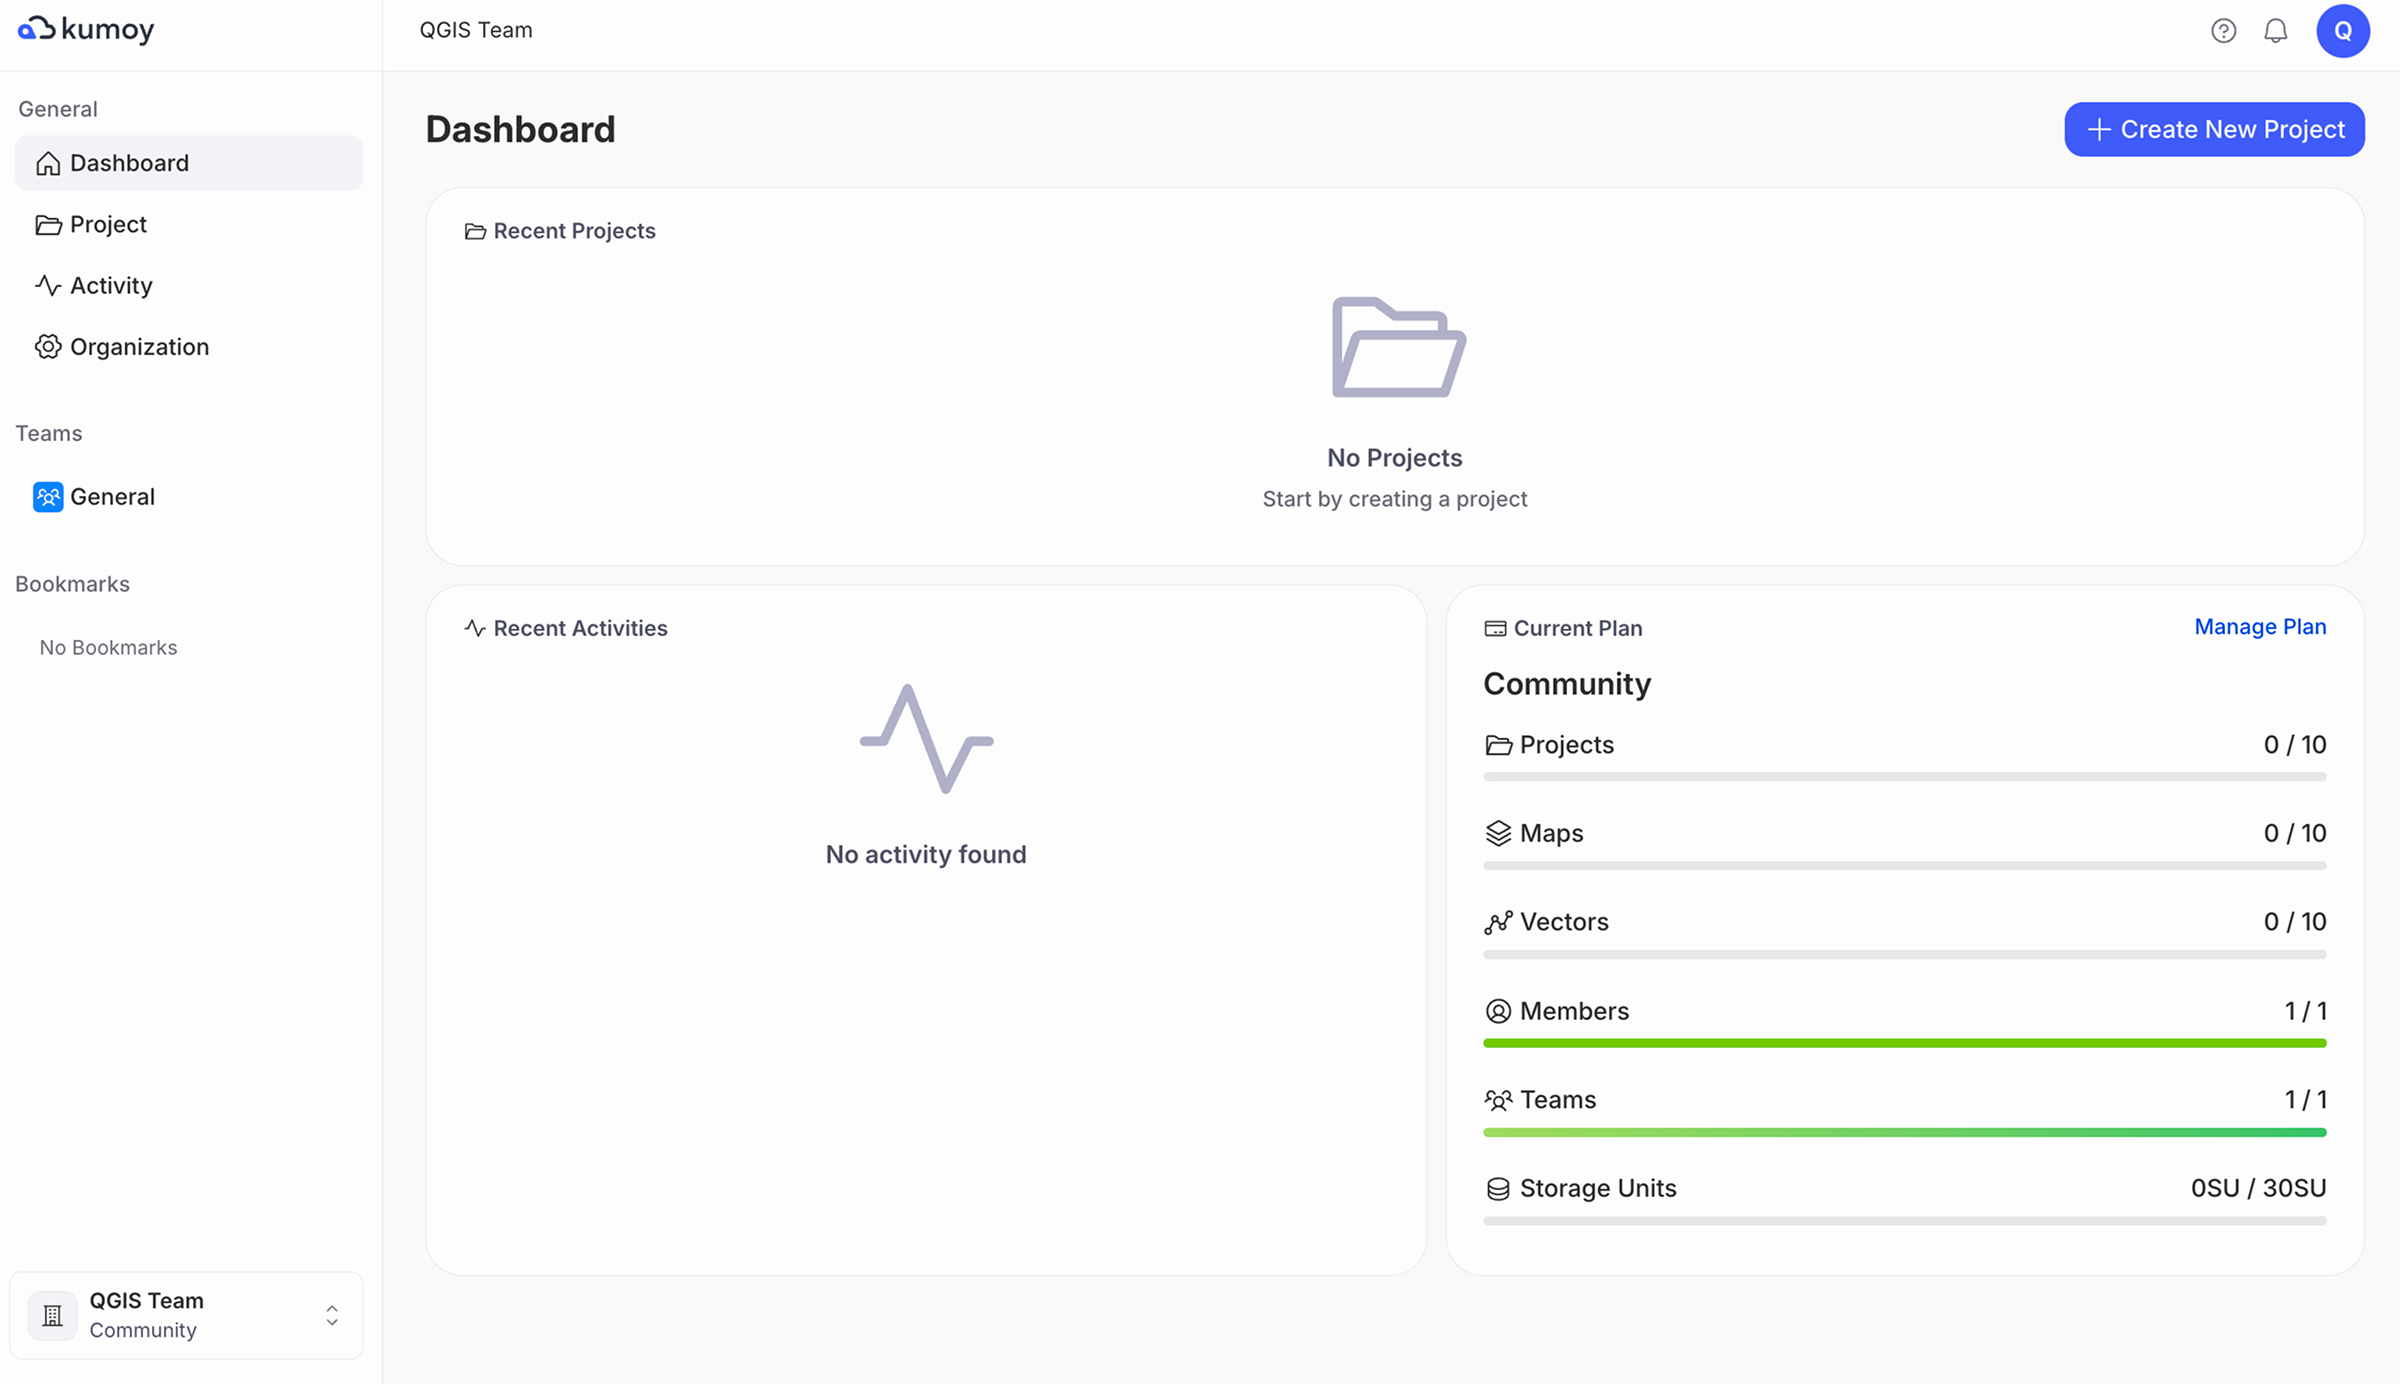Click the help question mark icon
The width and height of the screenshot is (2400, 1384).
2224,30
